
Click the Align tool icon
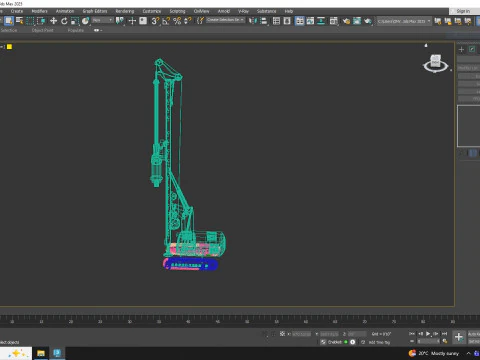(264, 21)
